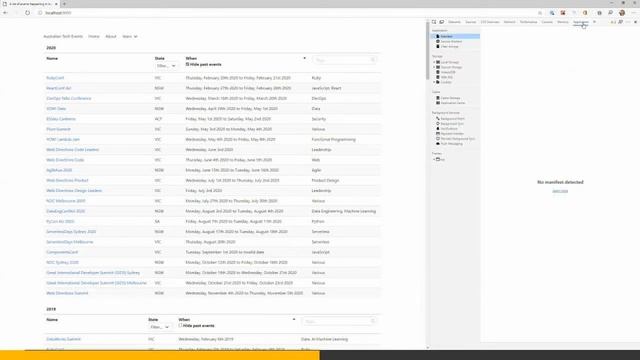Toggle the device toolbar icon in DevTools
Screen dimensions: 640x360
tap(442, 22)
